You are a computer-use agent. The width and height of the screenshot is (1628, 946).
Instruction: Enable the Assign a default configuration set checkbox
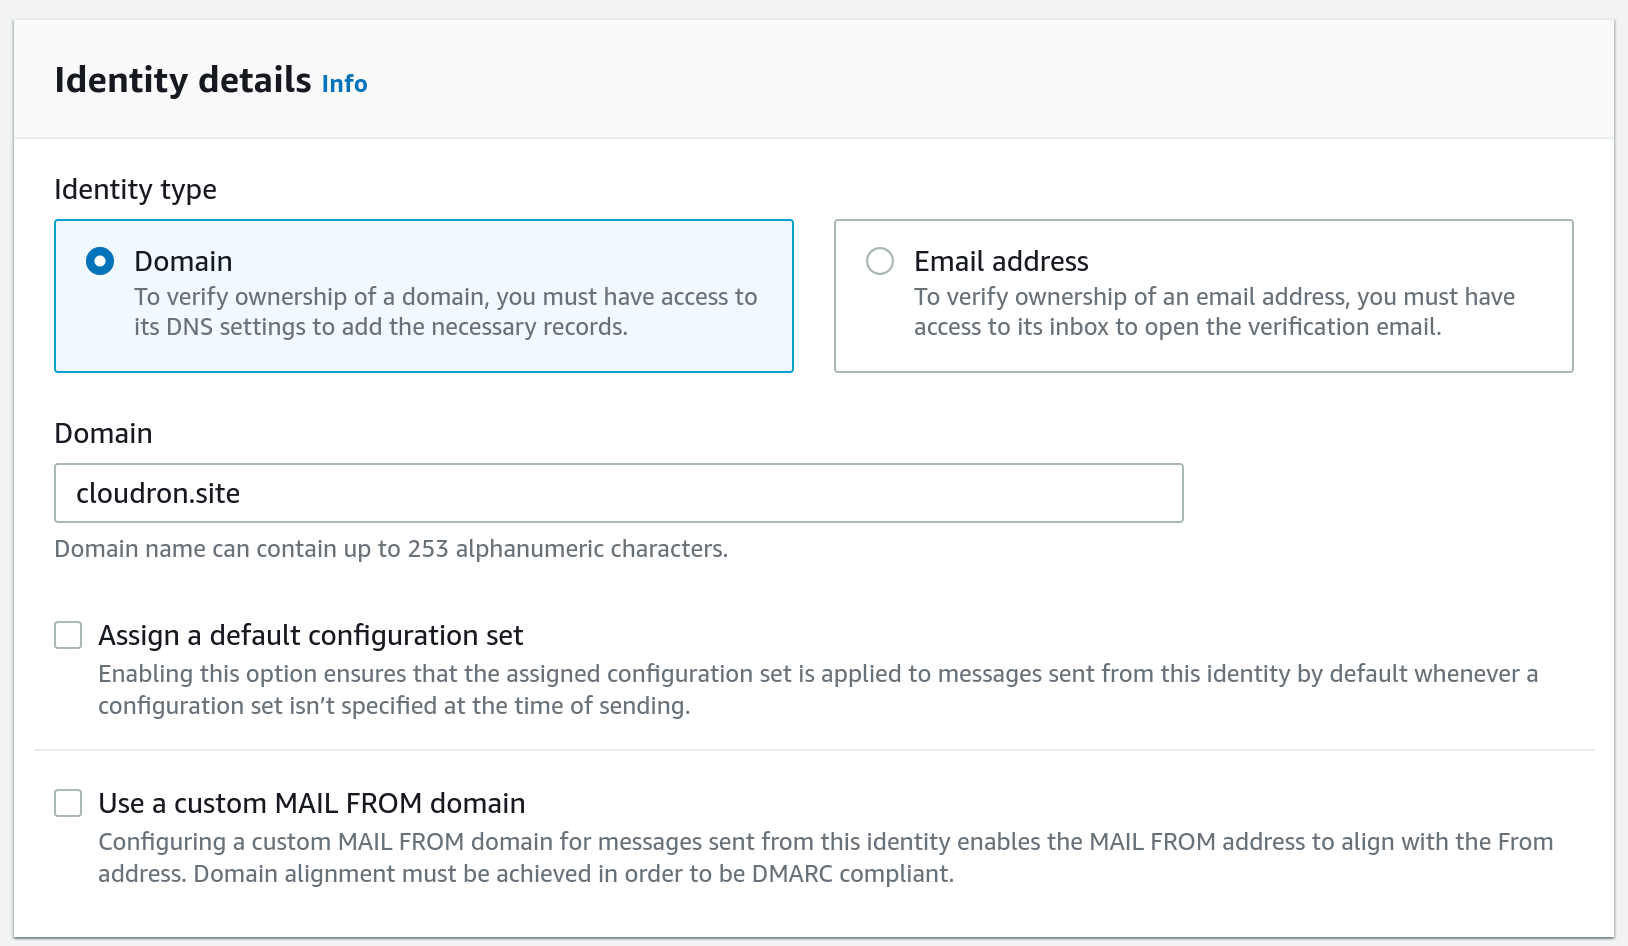tap(68, 635)
